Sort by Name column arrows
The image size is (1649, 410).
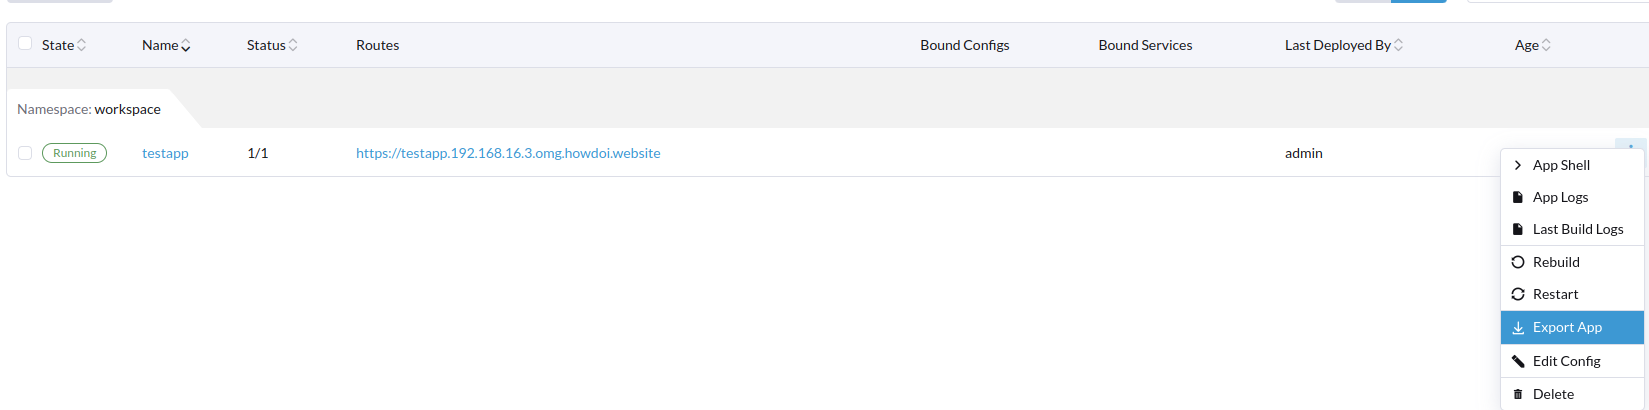(x=186, y=45)
